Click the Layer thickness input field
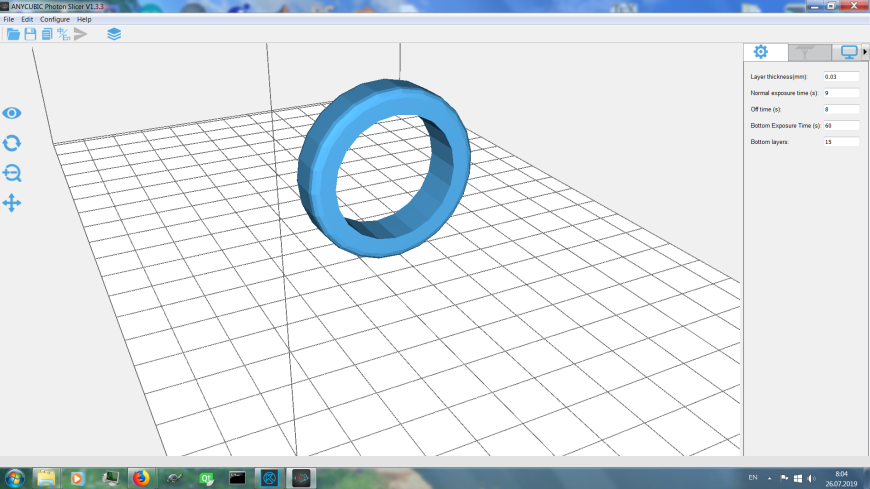Screen dimensions: 870x489 pos(841,77)
